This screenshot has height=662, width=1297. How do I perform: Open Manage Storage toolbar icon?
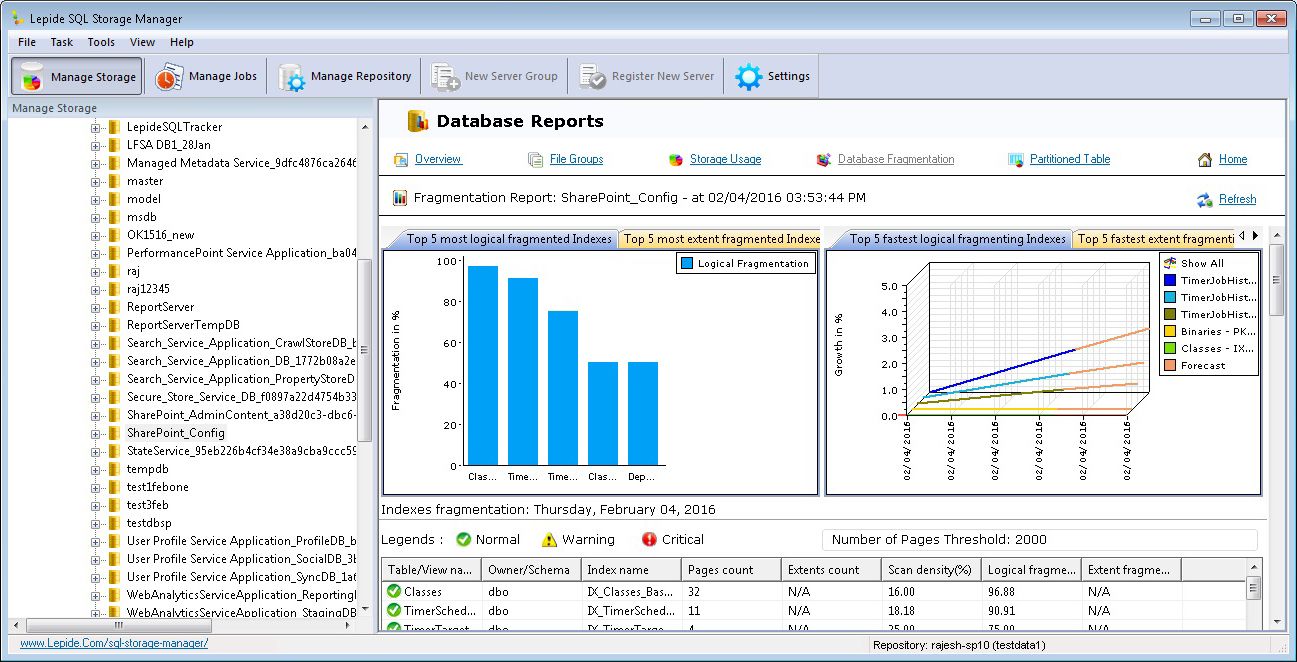tap(31, 77)
